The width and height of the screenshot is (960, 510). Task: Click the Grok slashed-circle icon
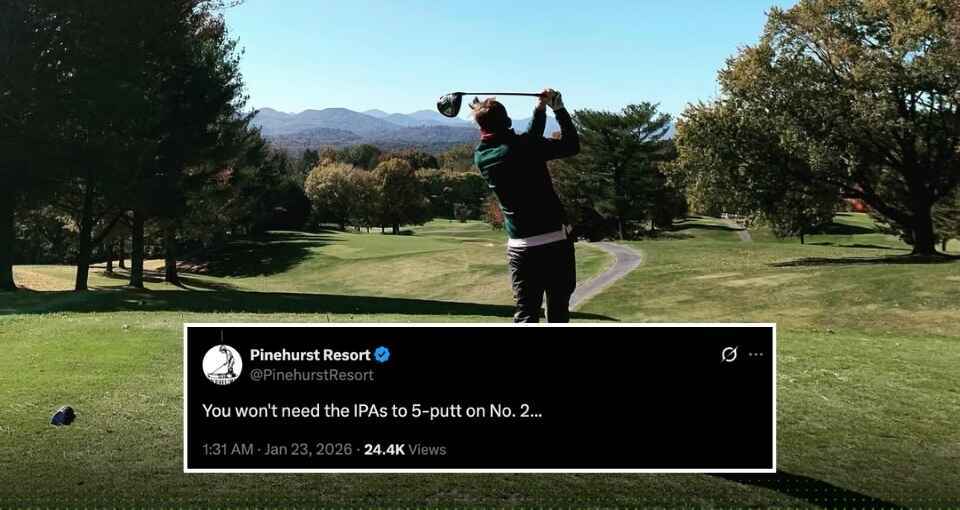(729, 354)
